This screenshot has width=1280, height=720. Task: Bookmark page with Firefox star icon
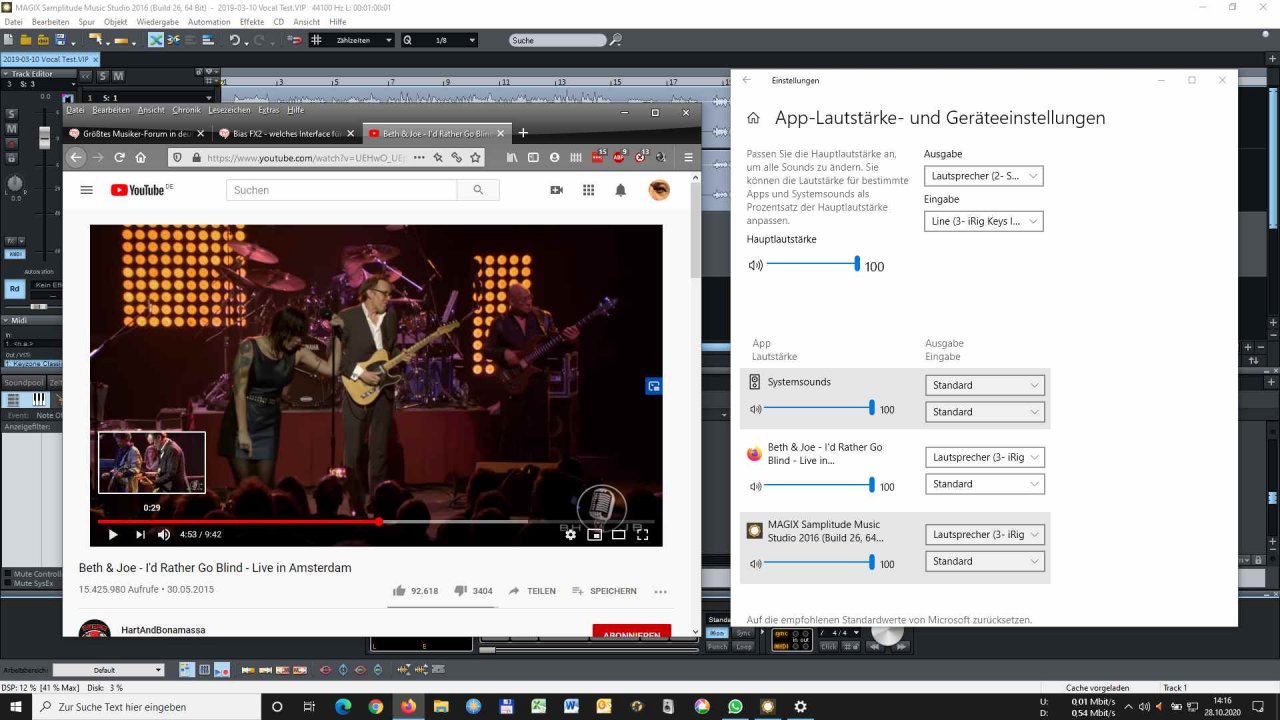pyautogui.click(x=476, y=158)
